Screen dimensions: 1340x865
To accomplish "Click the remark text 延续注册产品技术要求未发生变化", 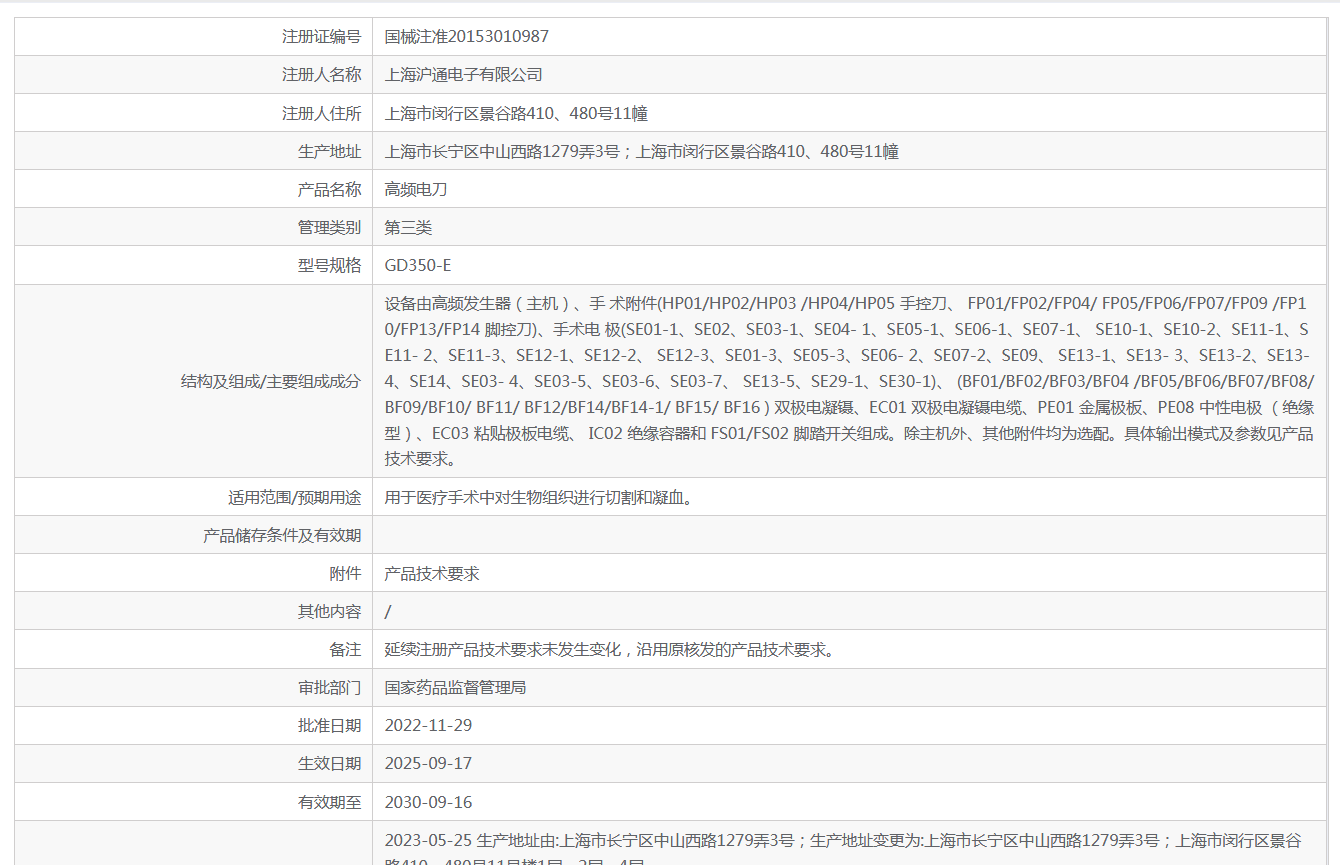I will tap(609, 649).
